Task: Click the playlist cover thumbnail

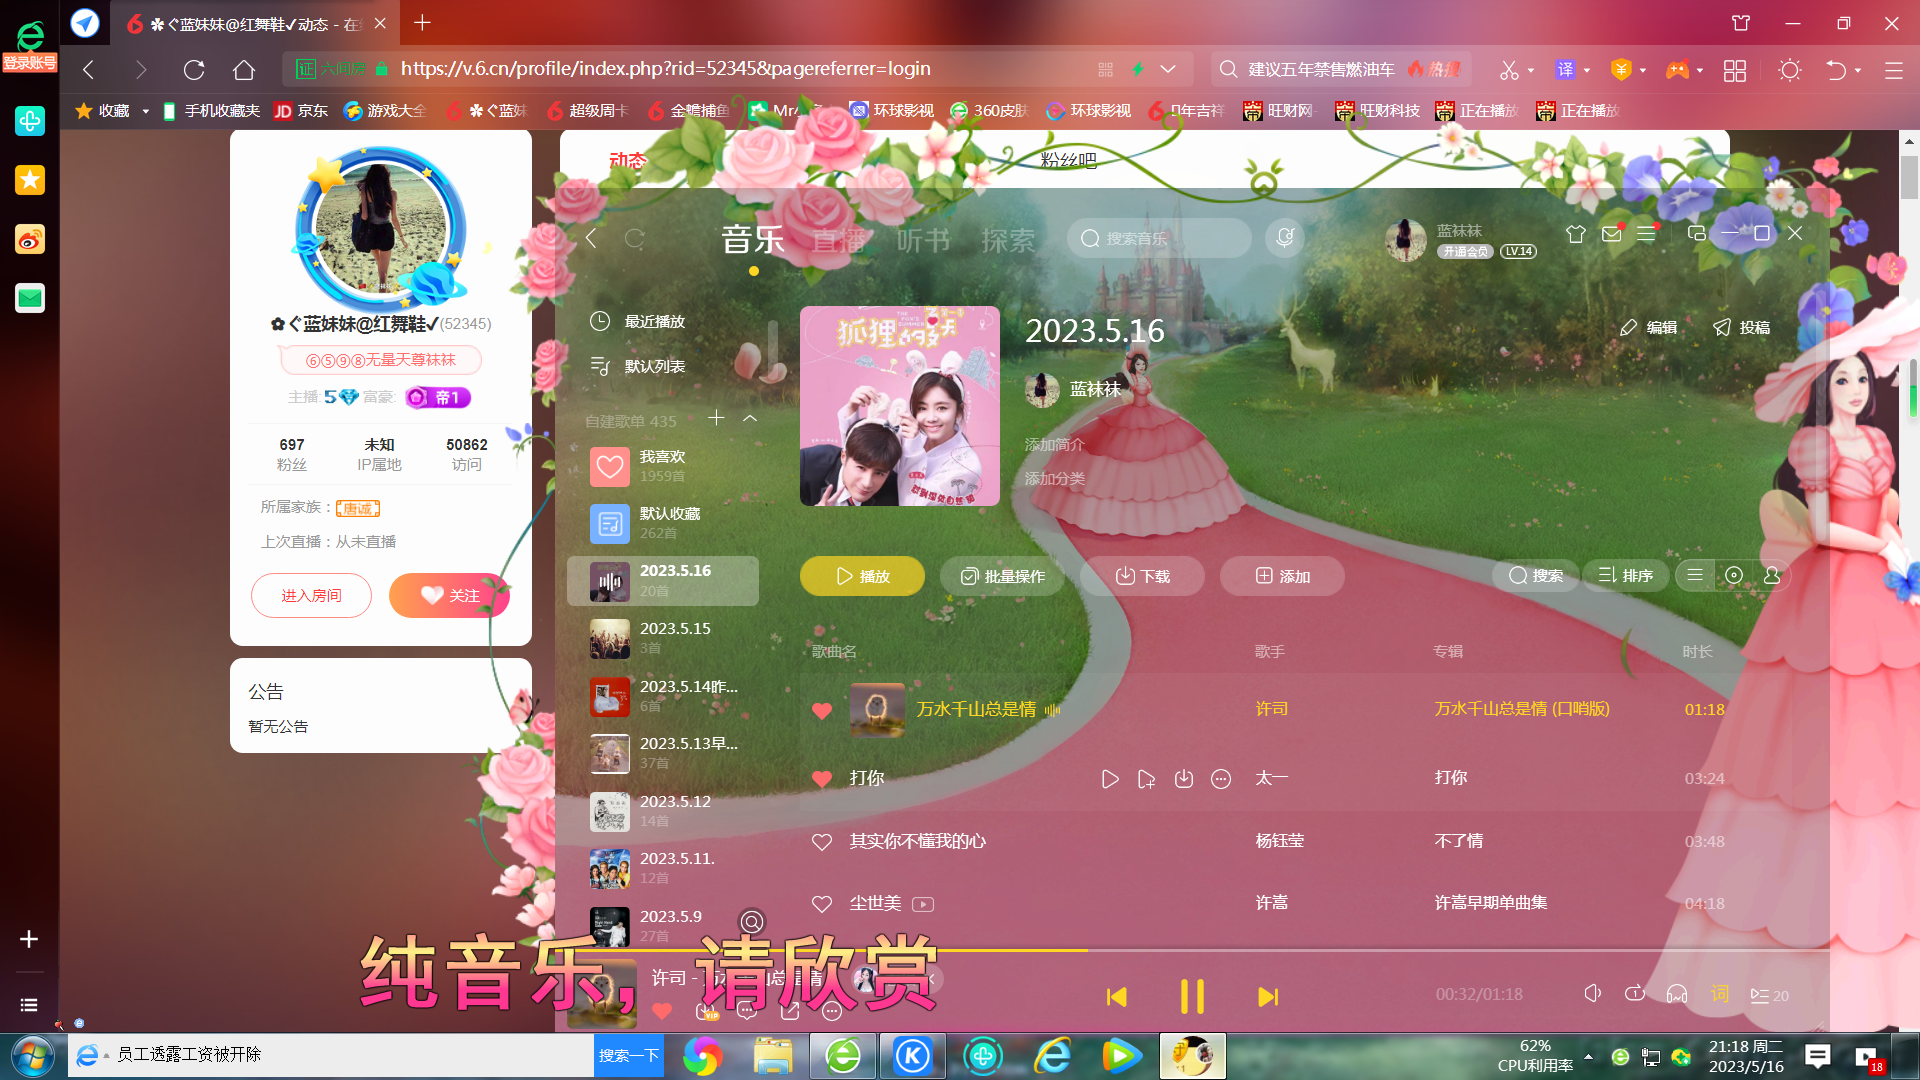Action: [x=900, y=406]
